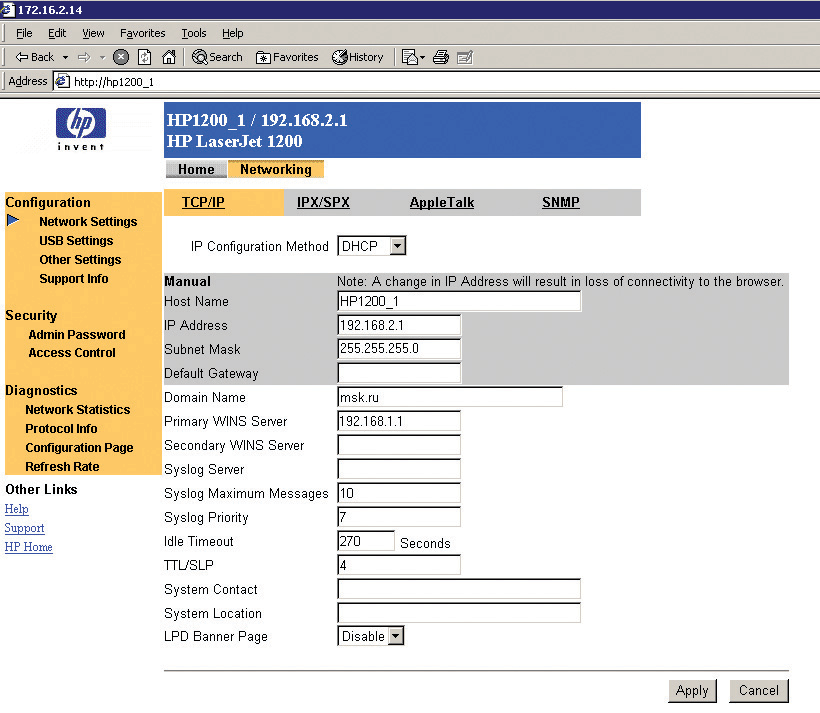Screen dimensions: 820x713
Task: Open the Help menu
Action: [x=233, y=33]
